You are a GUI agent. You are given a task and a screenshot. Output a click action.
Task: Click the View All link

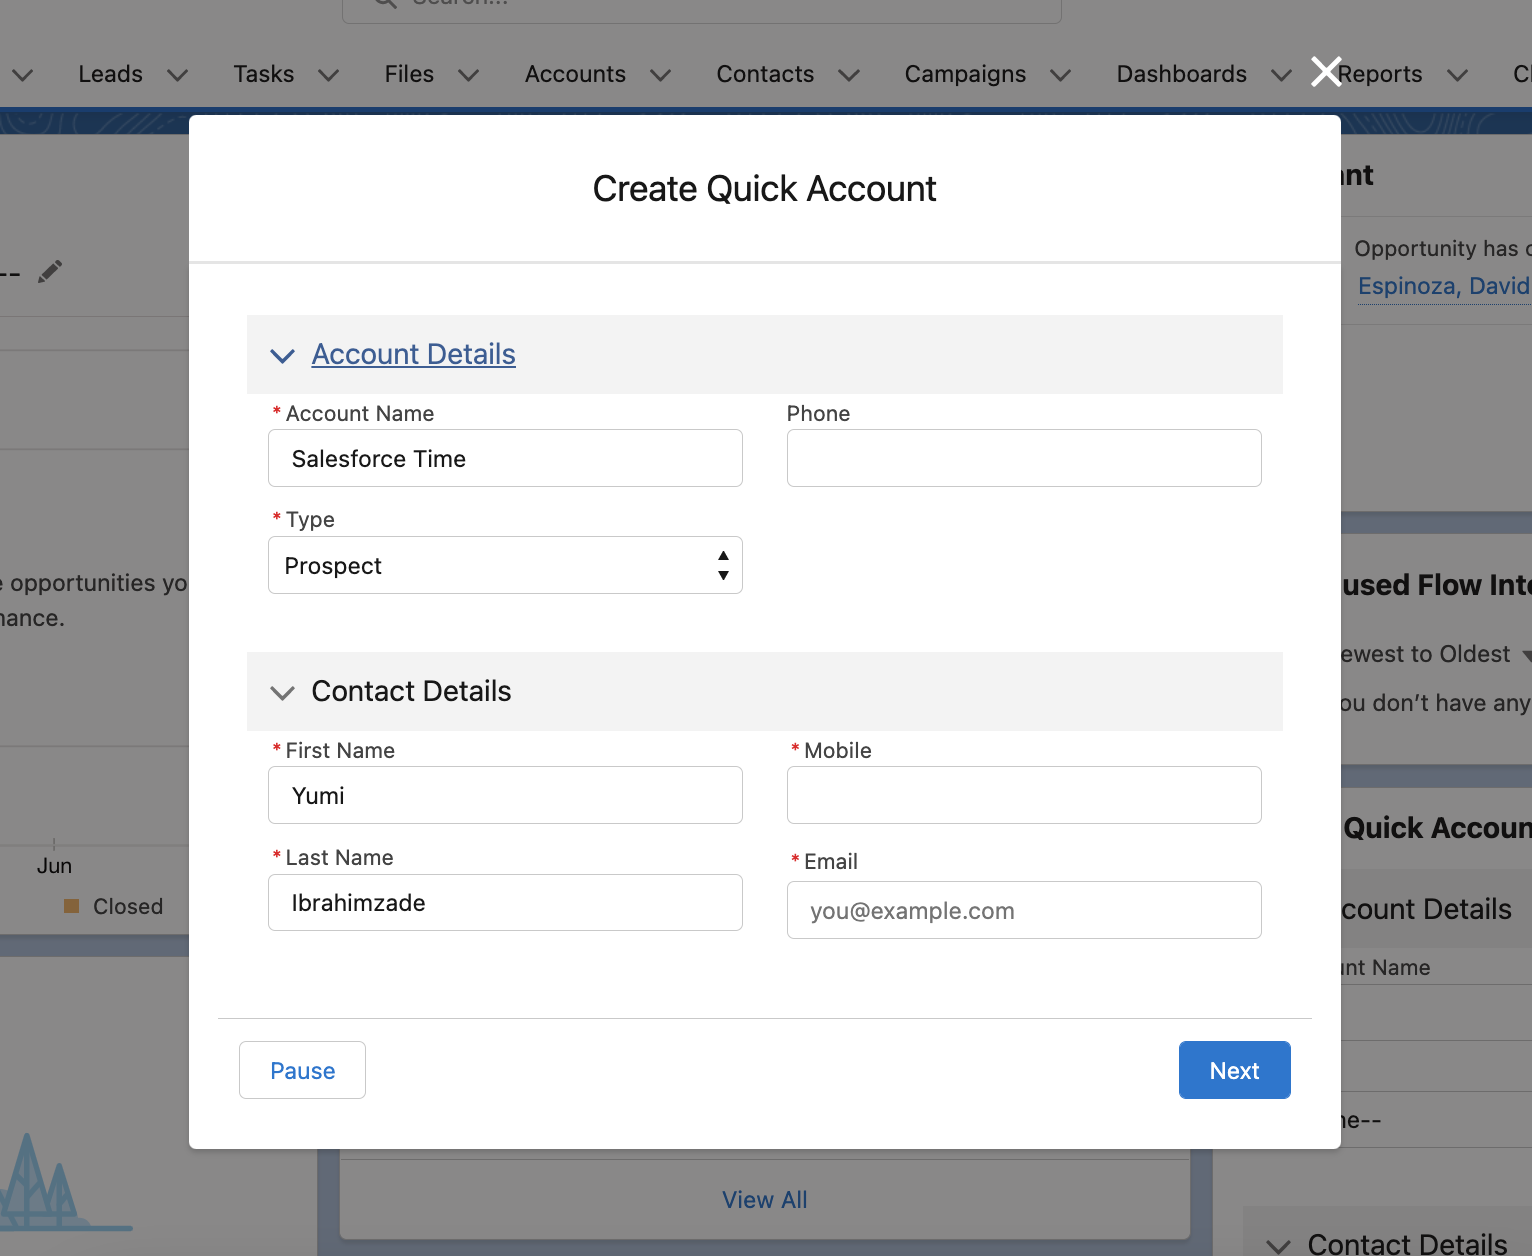coord(764,1199)
